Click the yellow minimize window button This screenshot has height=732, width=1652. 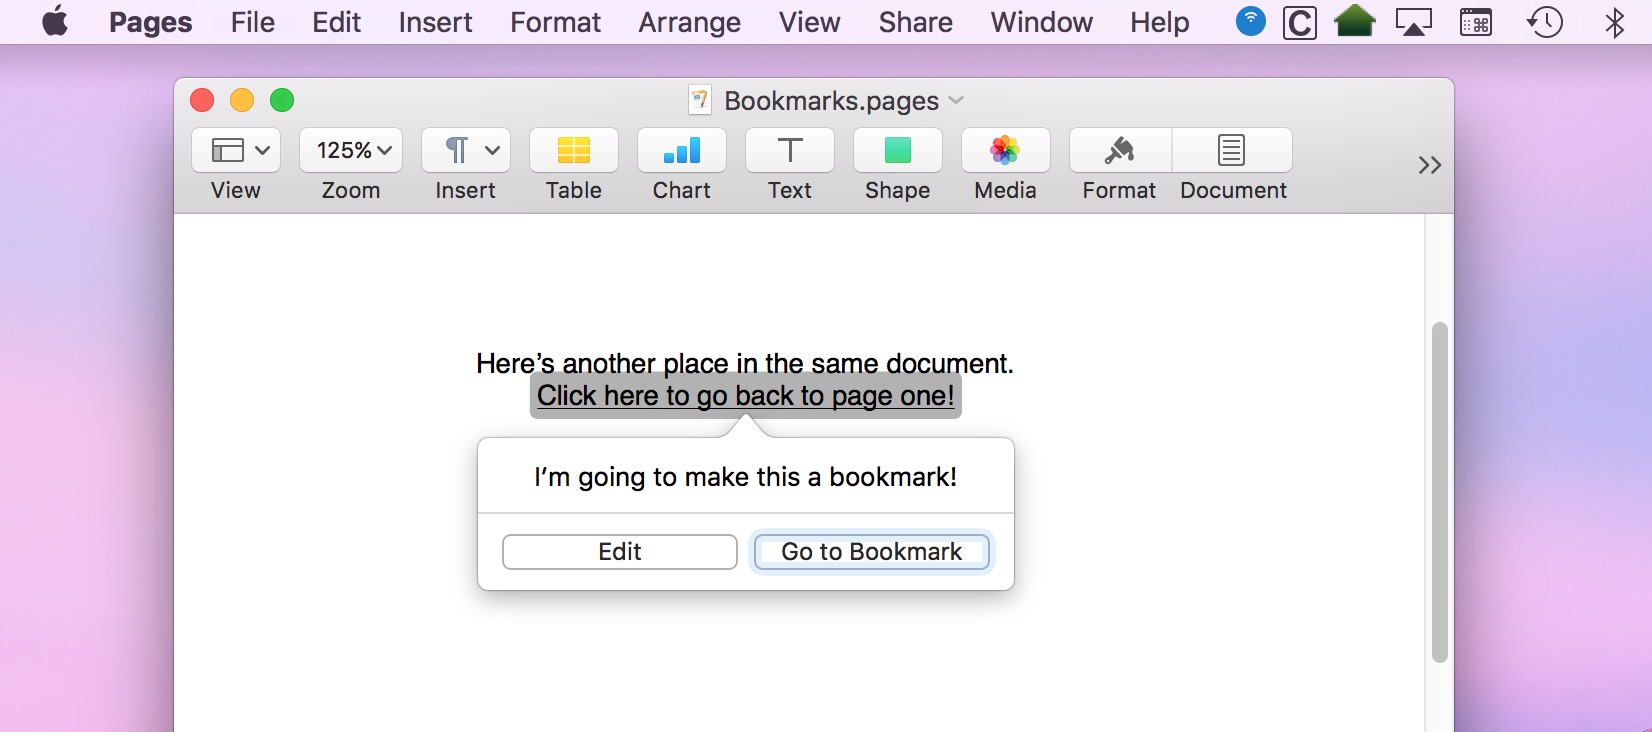pyautogui.click(x=242, y=100)
